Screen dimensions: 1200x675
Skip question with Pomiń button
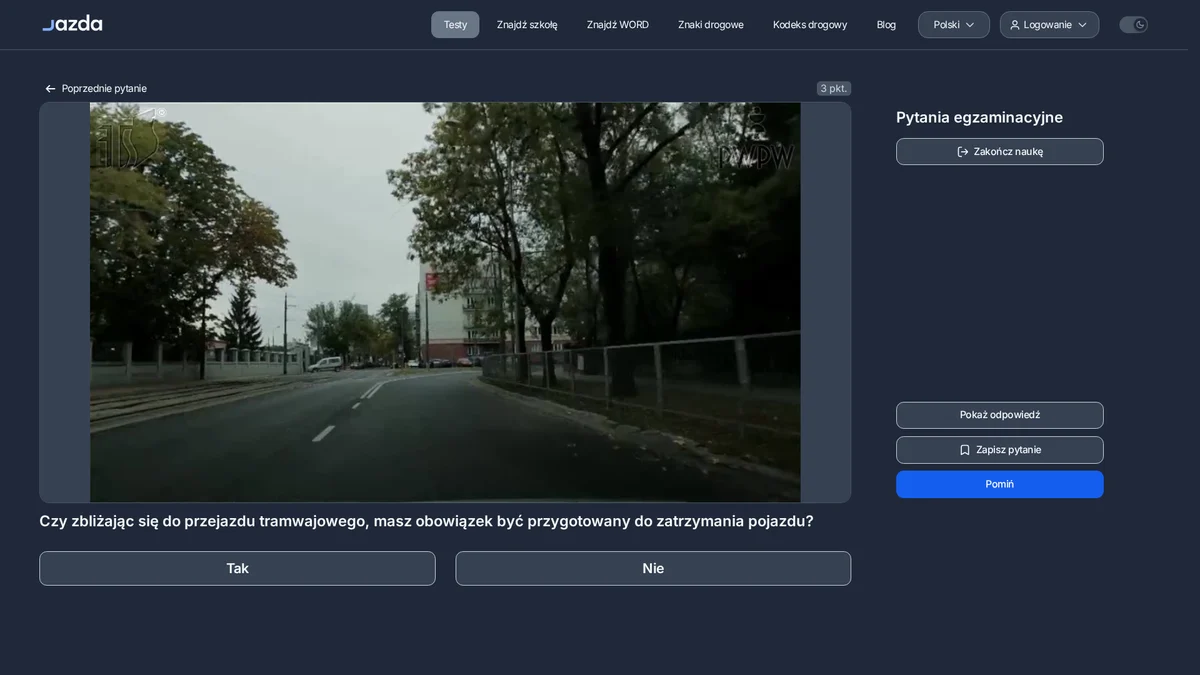1000,484
